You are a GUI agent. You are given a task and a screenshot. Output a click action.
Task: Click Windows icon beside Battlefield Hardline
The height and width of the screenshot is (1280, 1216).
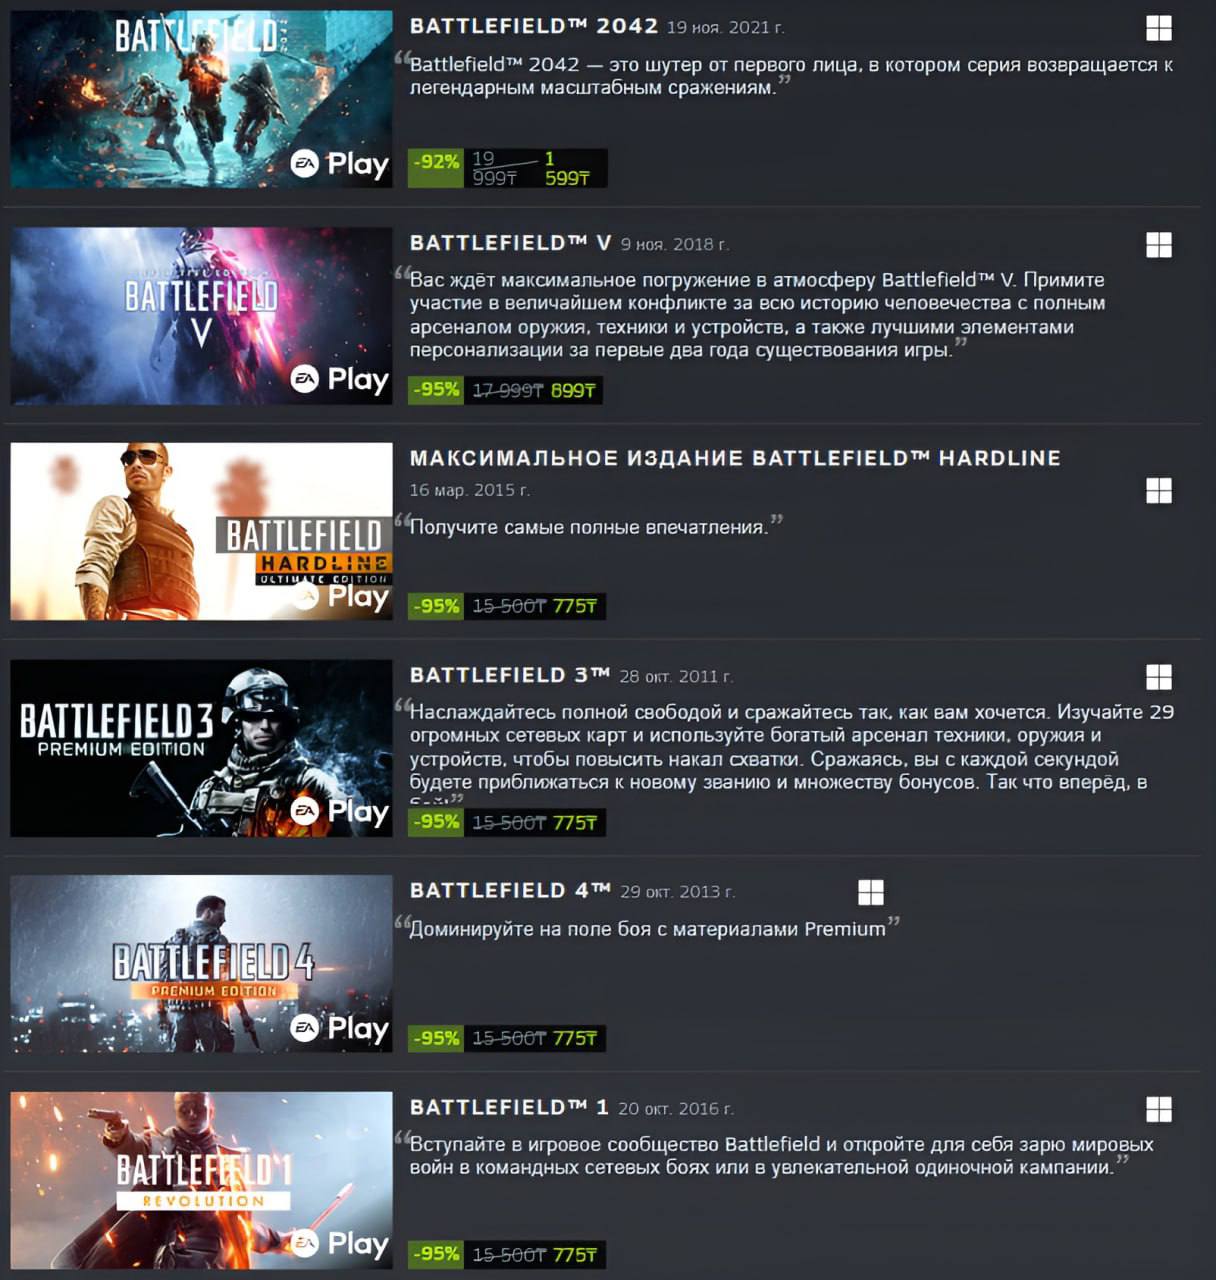(x=1158, y=491)
